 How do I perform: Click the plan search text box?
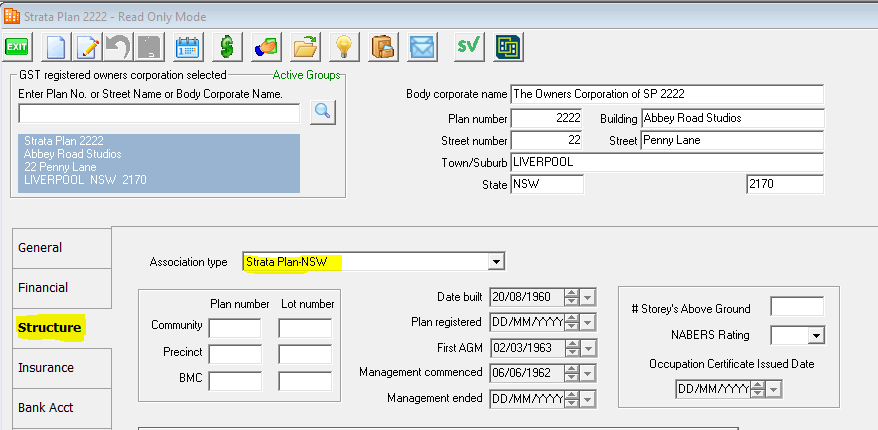[159, 113]
